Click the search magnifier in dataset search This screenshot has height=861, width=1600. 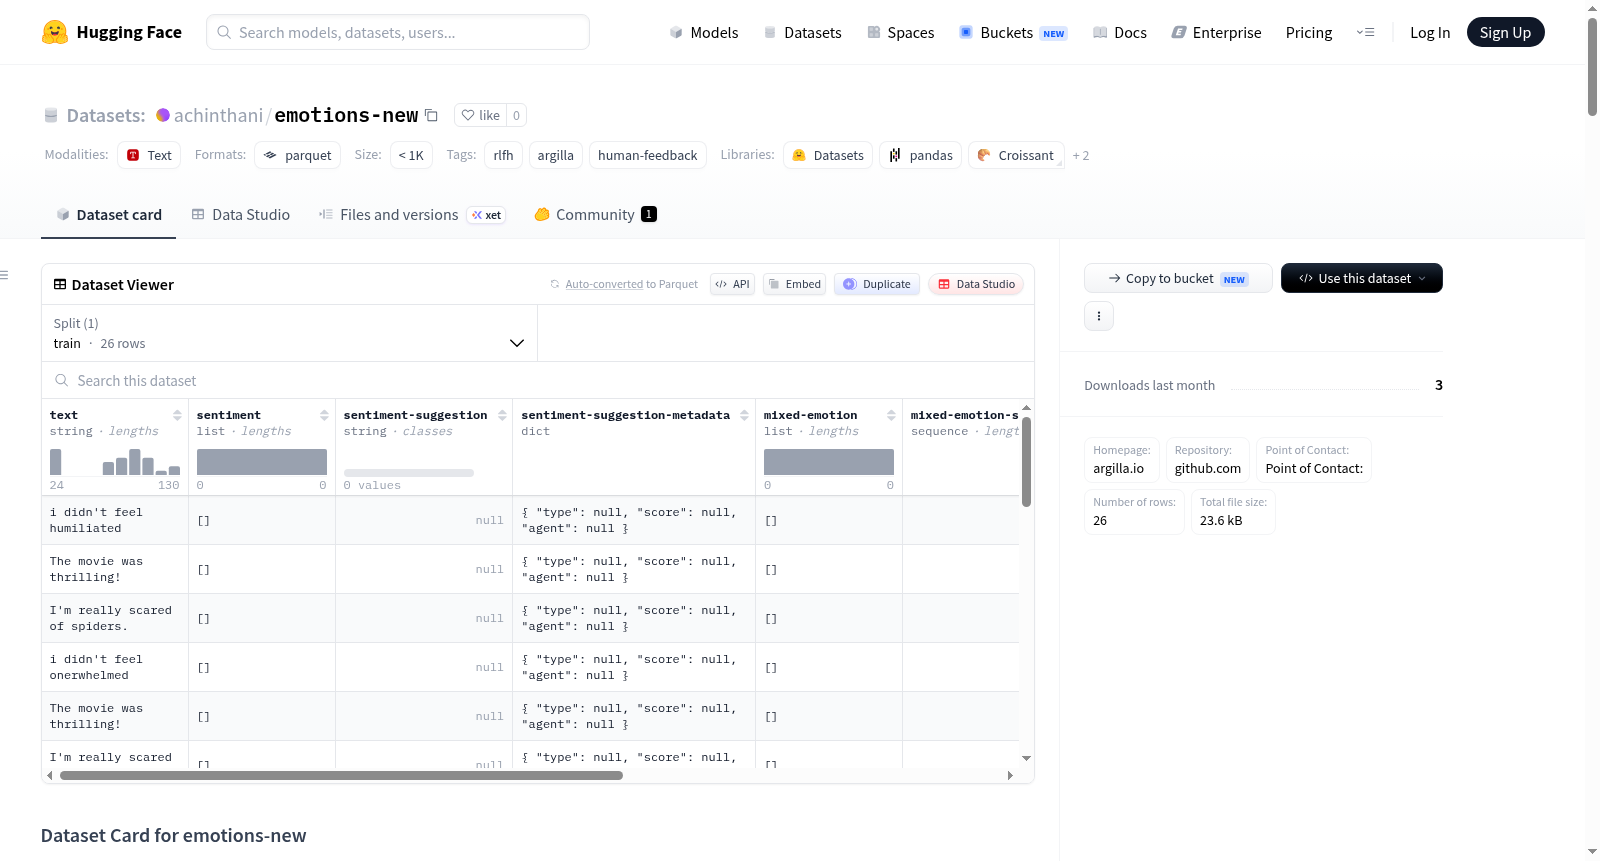62,380
